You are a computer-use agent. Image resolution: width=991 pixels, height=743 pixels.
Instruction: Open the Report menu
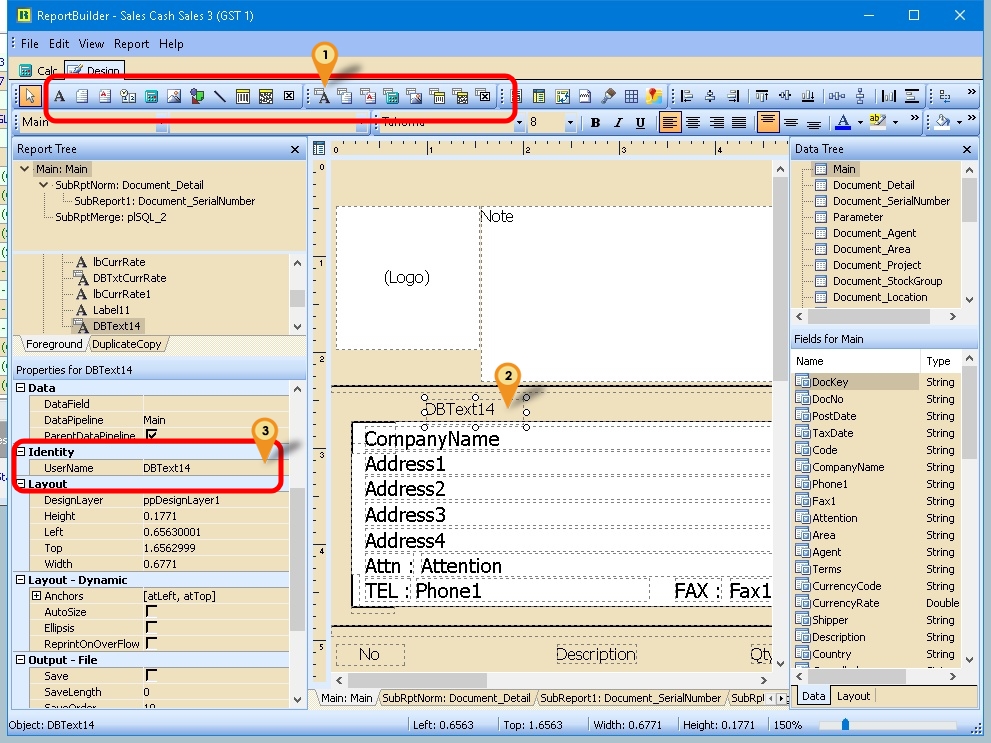tap(131, 44)
